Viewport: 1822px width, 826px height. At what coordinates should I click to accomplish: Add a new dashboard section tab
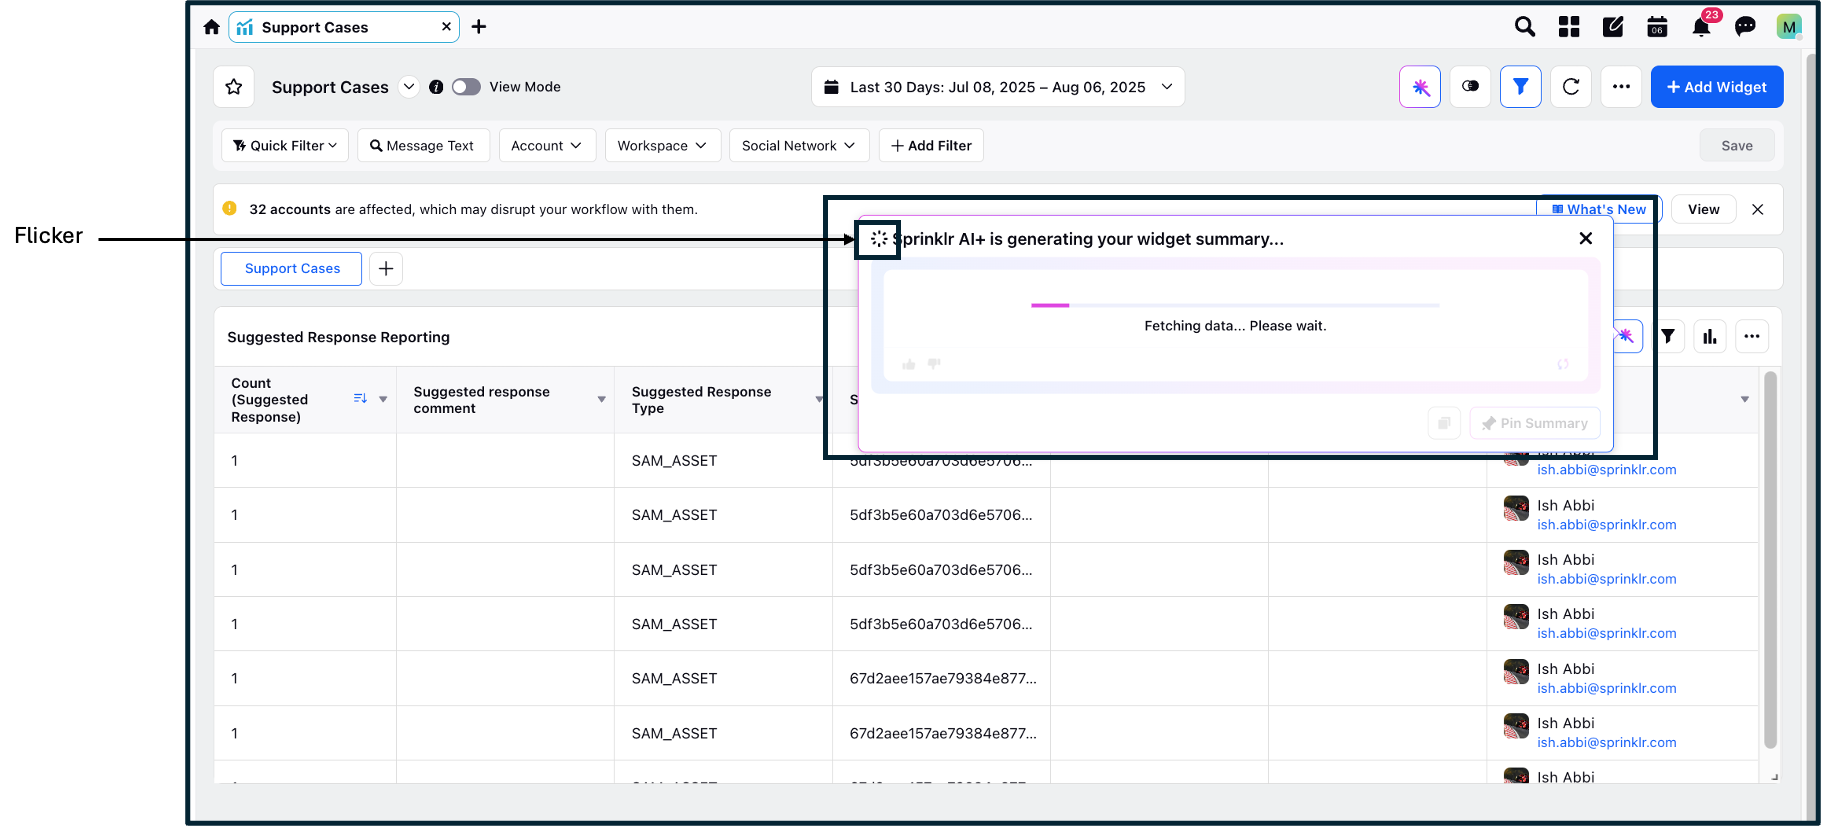386,269
